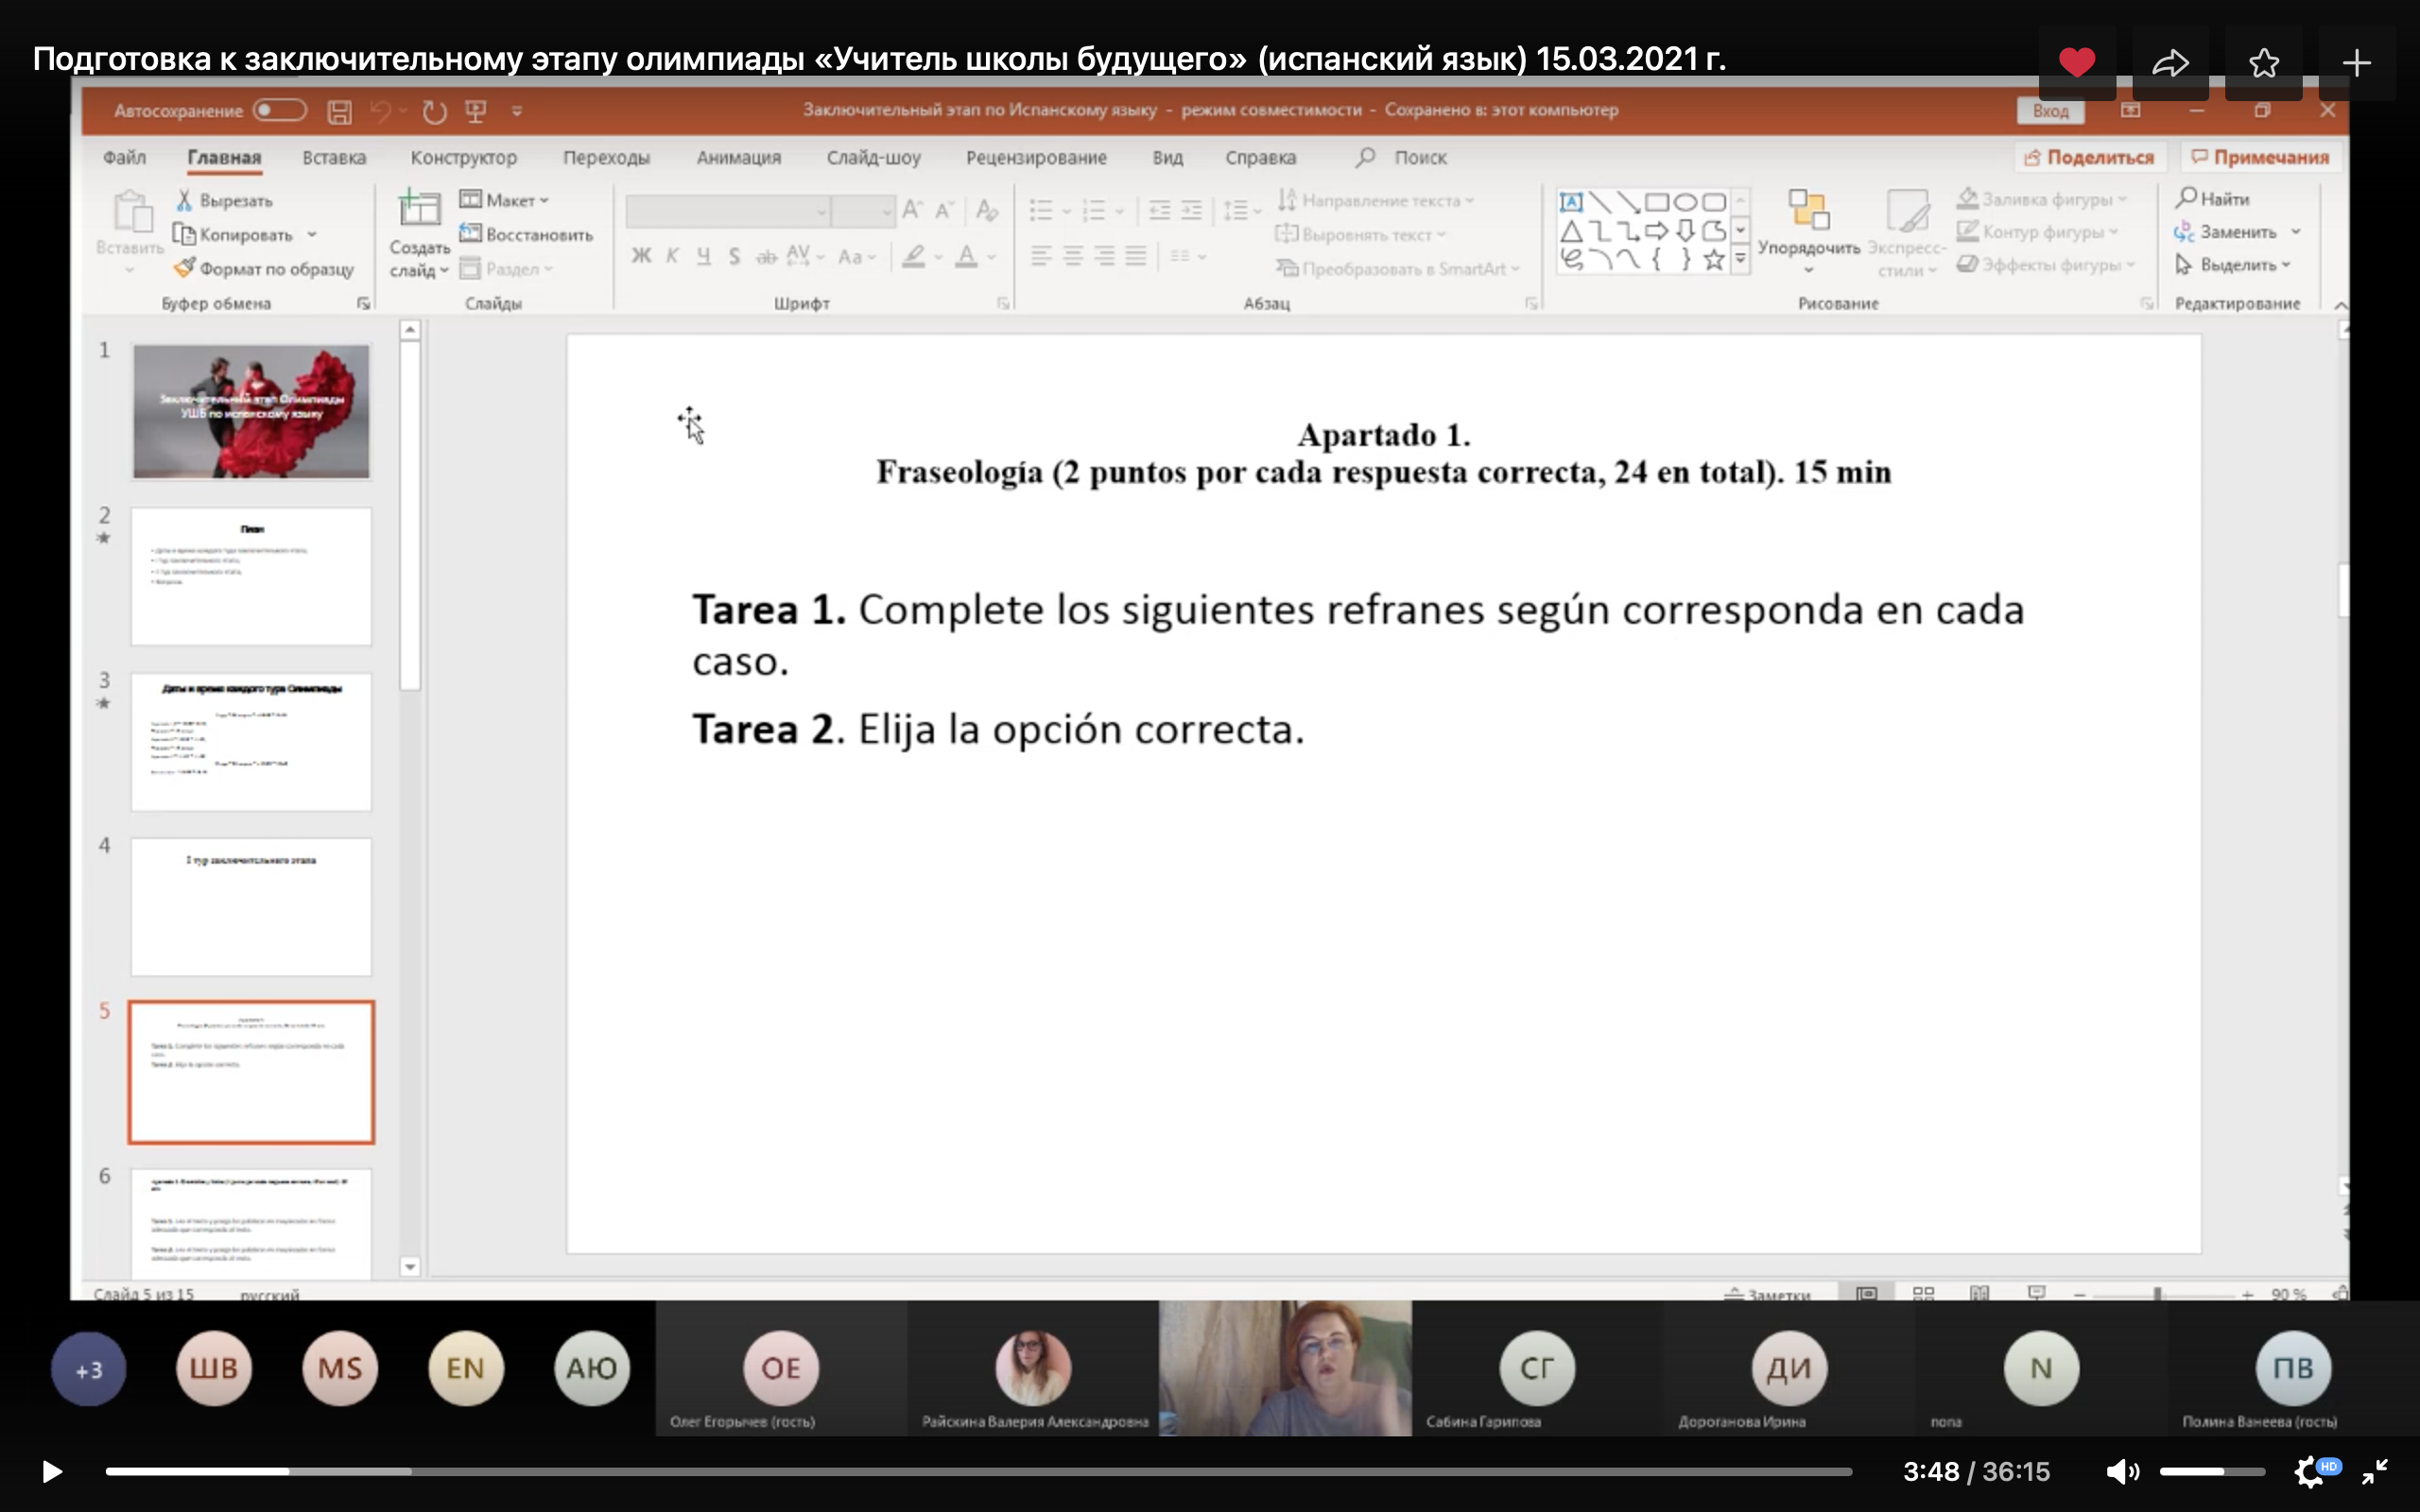The height and width of the screenshot is (1512, 2420).
Task: Toggle the Автосохранение switch
Action: [x=279, y=110]
